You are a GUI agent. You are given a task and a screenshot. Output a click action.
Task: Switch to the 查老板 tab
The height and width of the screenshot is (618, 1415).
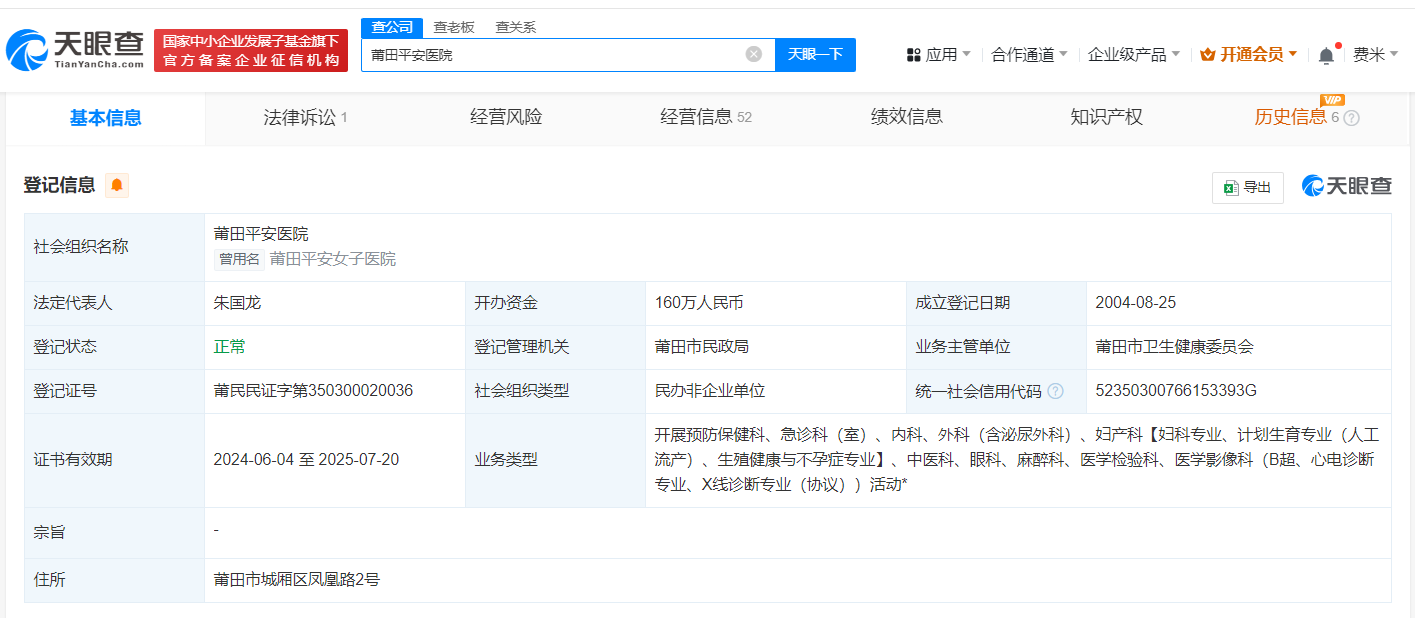[x=453, y=27]
